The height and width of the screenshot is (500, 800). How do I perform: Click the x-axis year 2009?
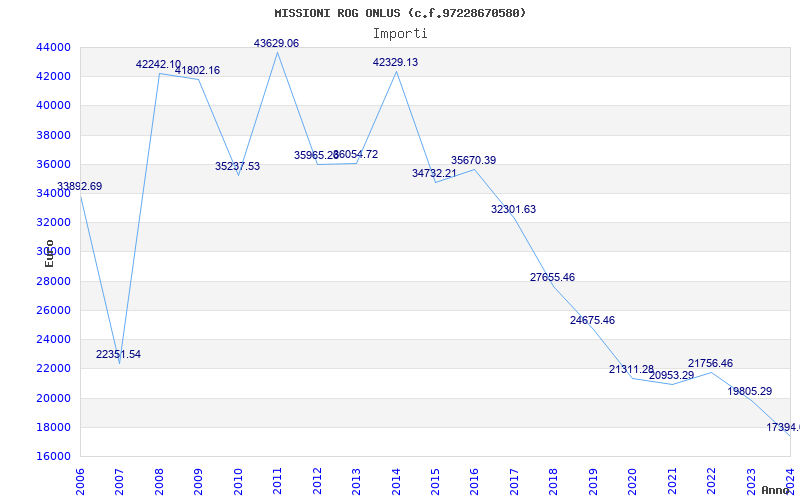(198, 482)
